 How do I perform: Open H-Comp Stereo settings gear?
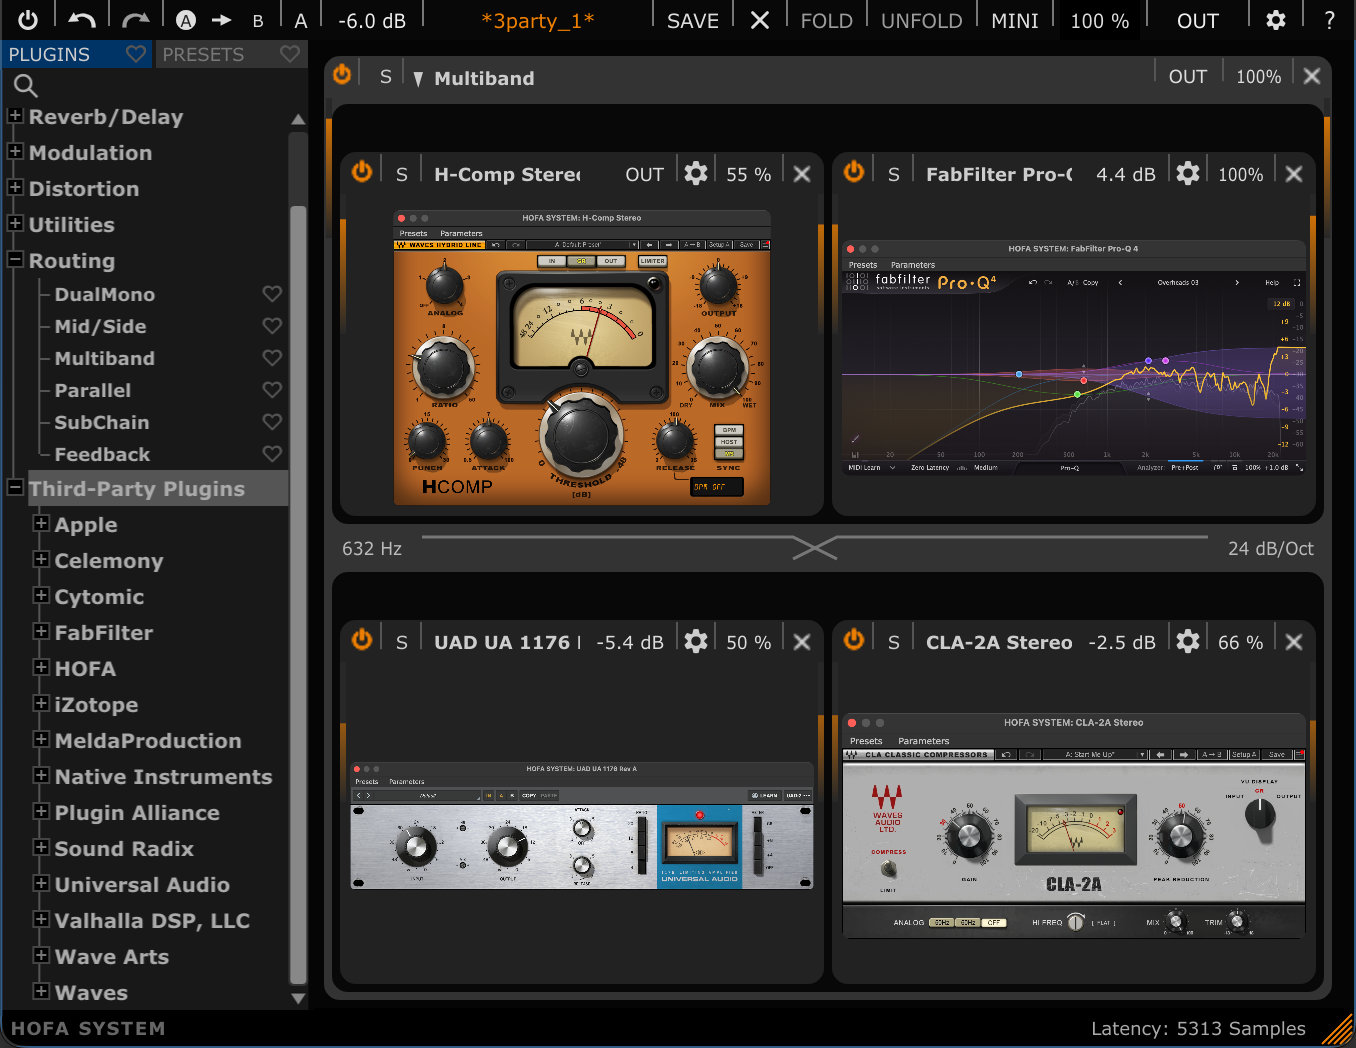696,173
